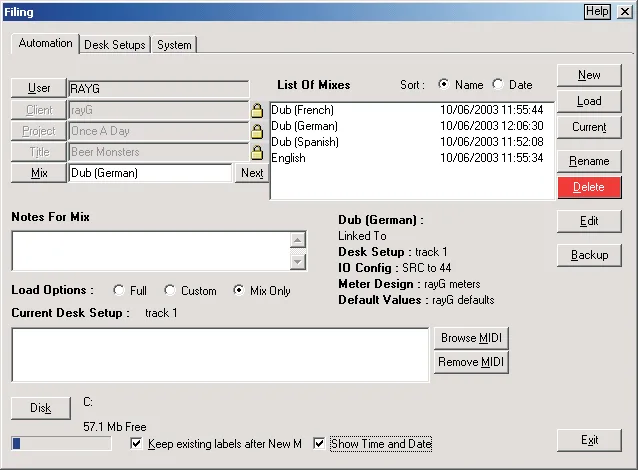
Task: Click the Edit button
Action: [589, 221]
